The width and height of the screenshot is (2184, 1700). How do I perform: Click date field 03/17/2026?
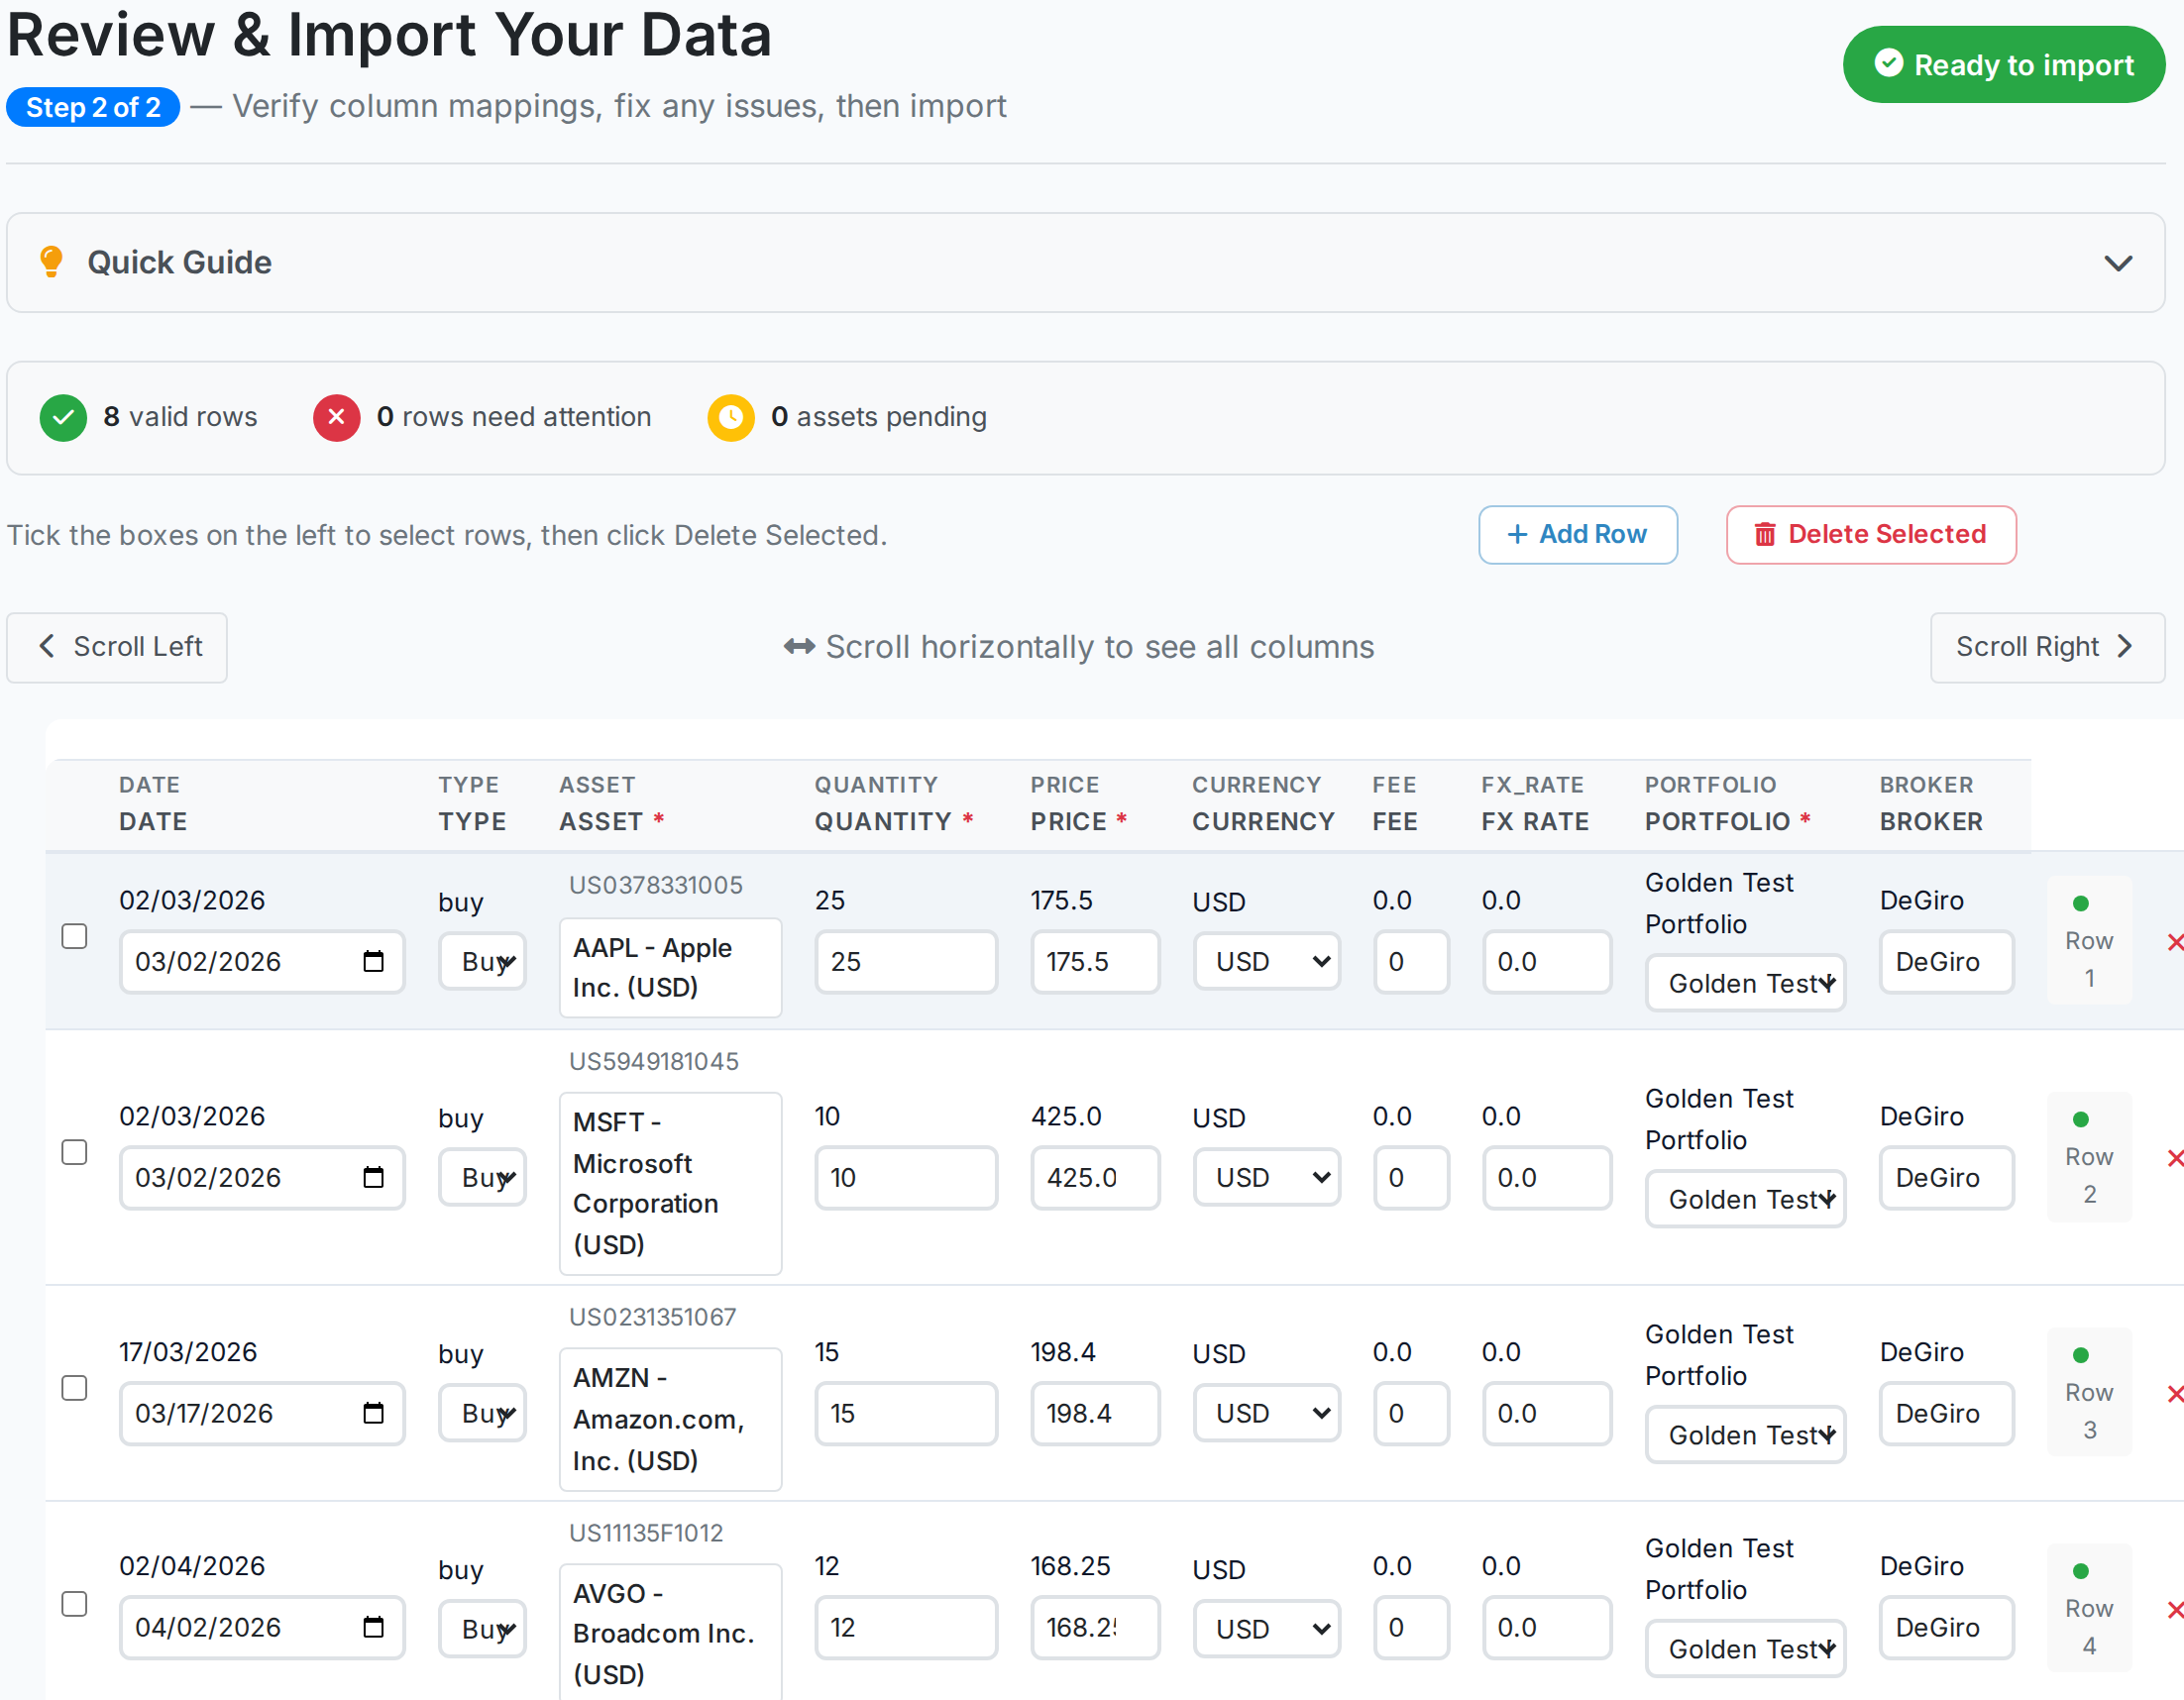(x=262, y=1414)
